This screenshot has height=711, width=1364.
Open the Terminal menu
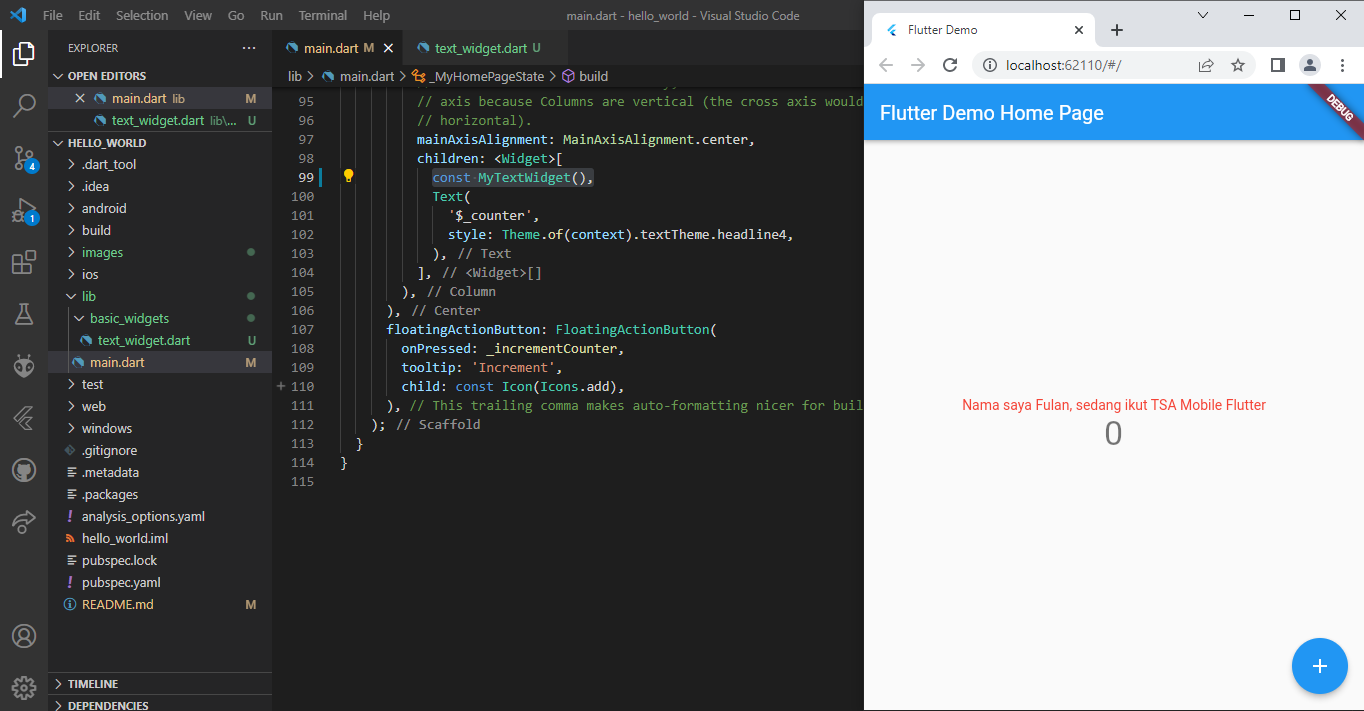tap(322, 15)
